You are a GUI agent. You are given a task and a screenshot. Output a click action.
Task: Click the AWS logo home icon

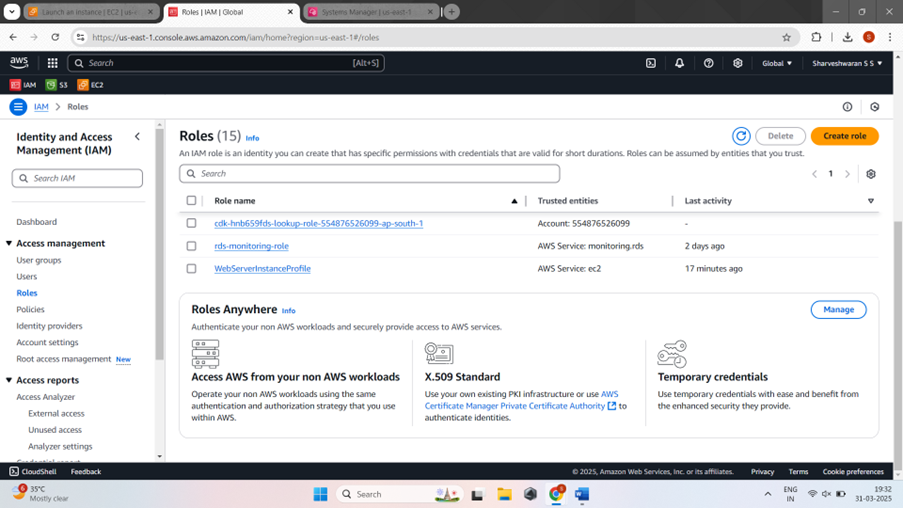pos(19,63)
